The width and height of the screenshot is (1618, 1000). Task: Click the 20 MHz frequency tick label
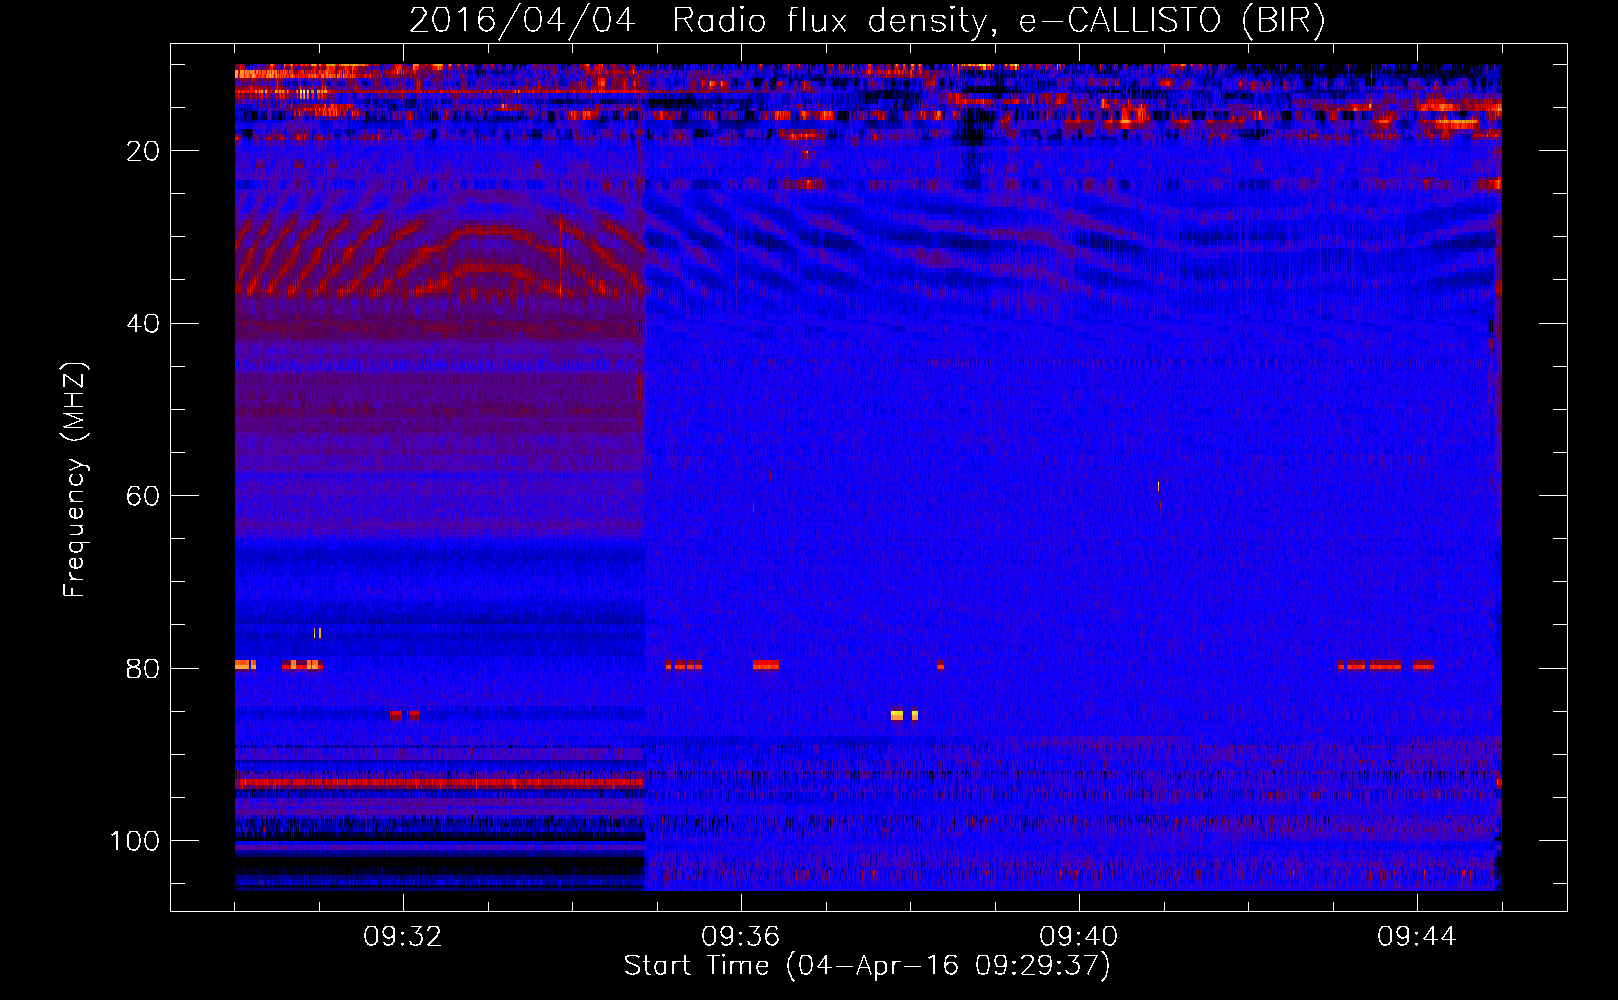143,151
